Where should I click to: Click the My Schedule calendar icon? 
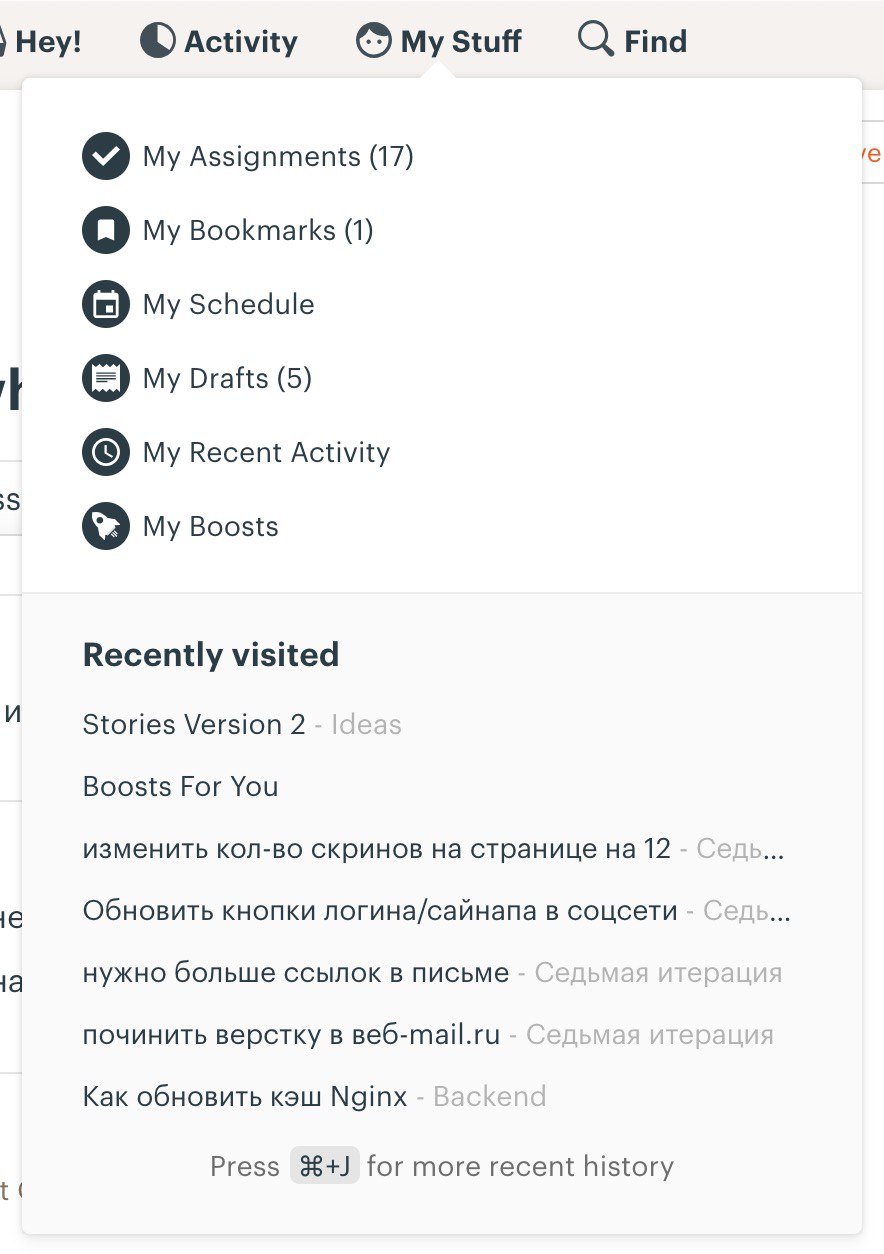(x=106, y=305)
